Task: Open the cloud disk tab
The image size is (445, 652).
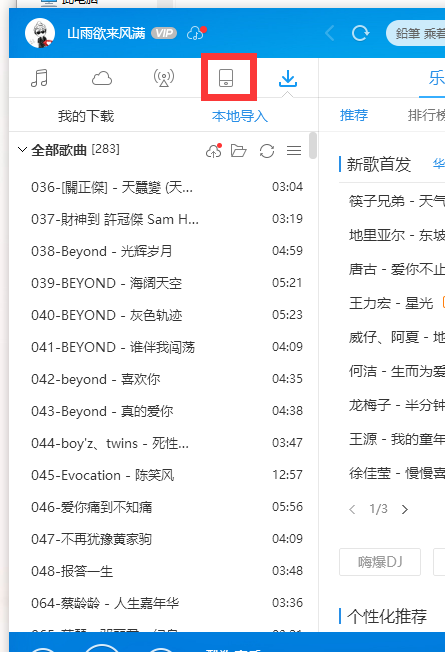Action: (102, 78)
